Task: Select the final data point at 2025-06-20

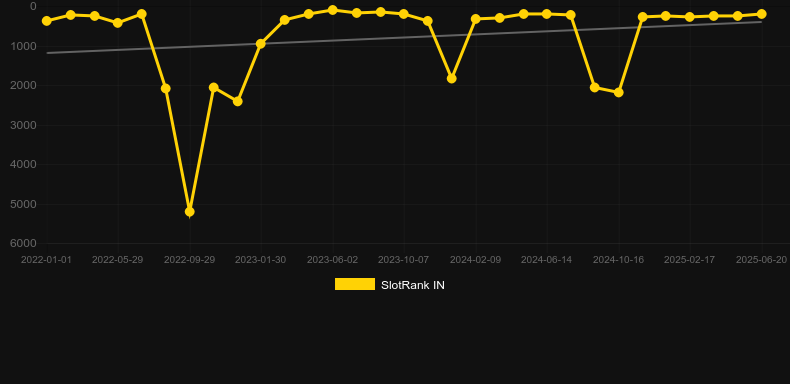Action: click(761, 14)
